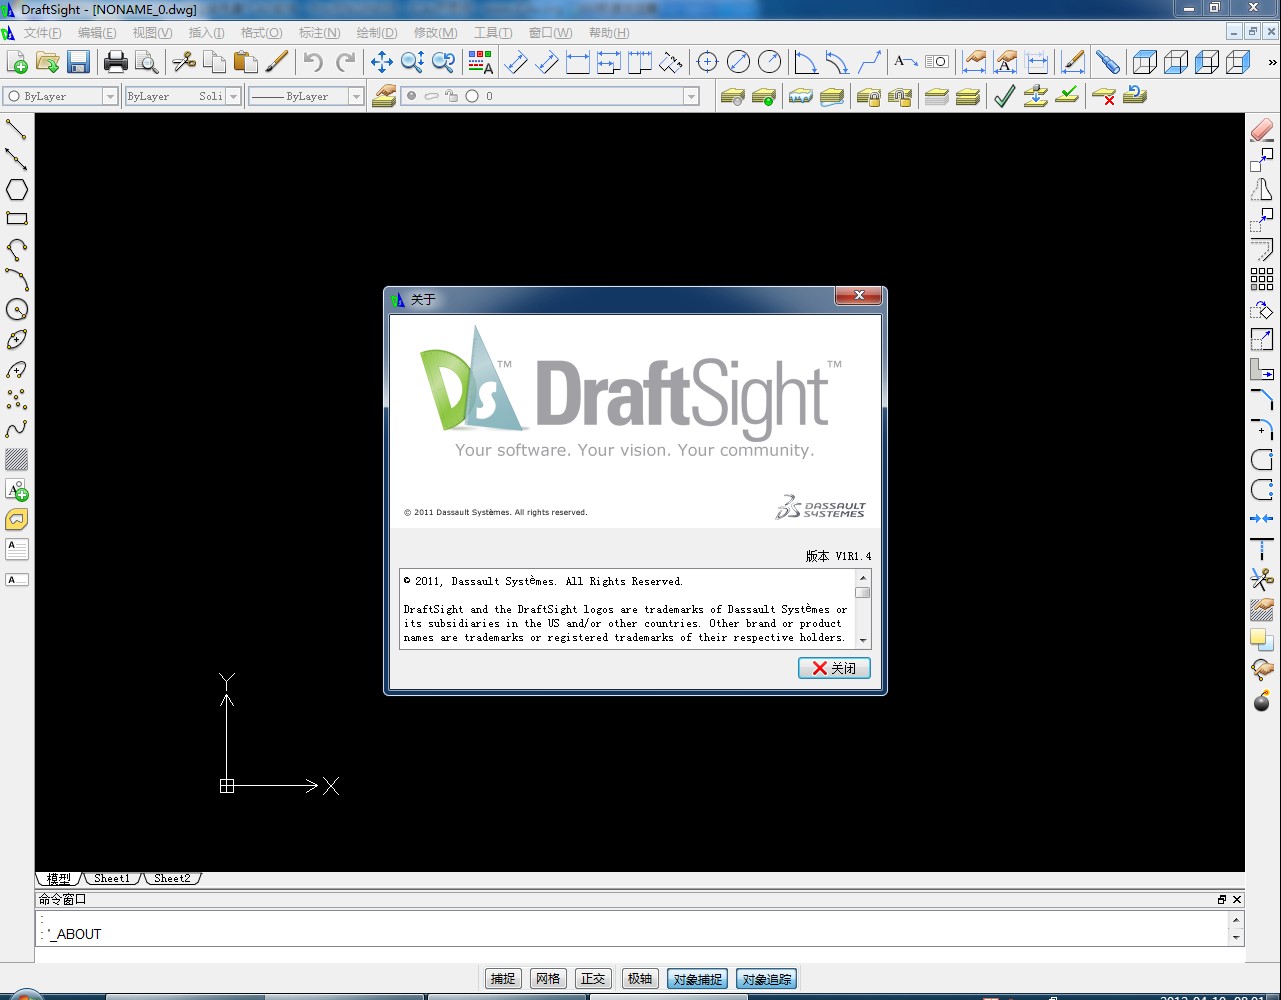Open a file with the folder icon
This screenshot has height=1000, width=1281.
pyautogui.click(x=48, y=63)
